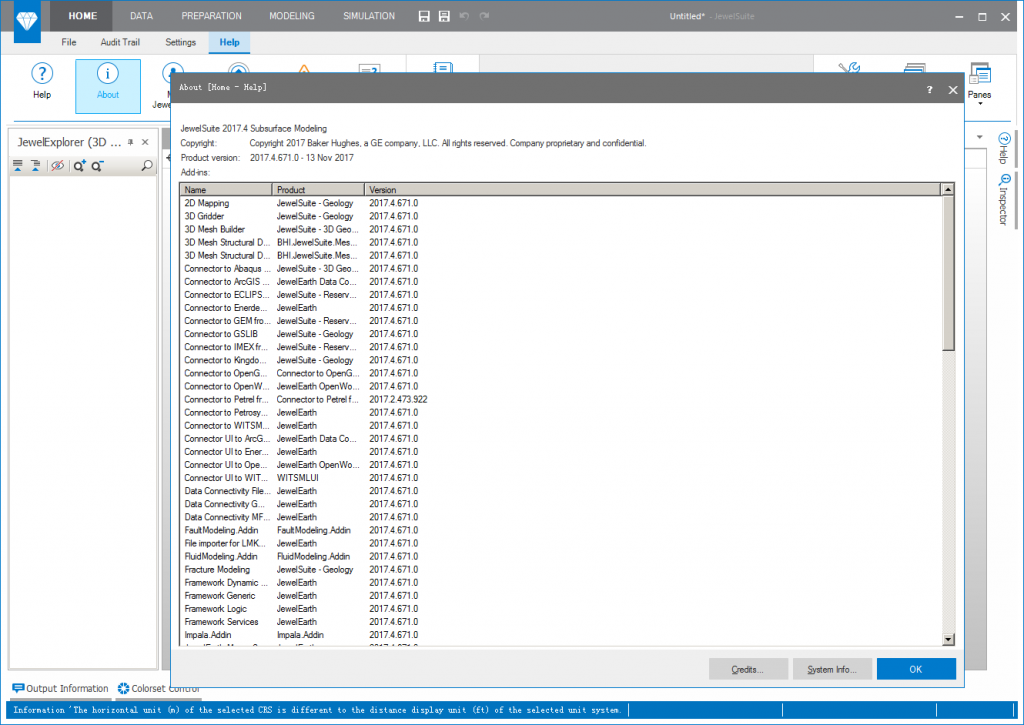
Task: Select the FluidModeling.Addin row
Action: pyautogui.click(x=561, y=556)
